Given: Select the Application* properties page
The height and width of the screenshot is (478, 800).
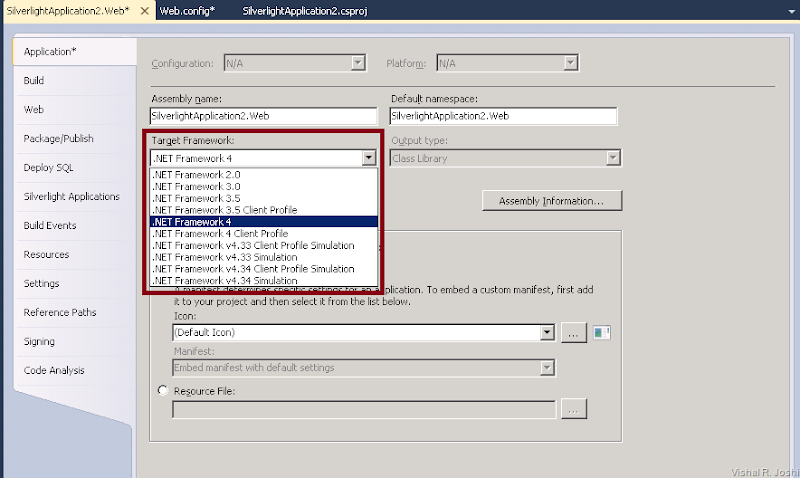Looking at the screenshot, I should [74, 52].
